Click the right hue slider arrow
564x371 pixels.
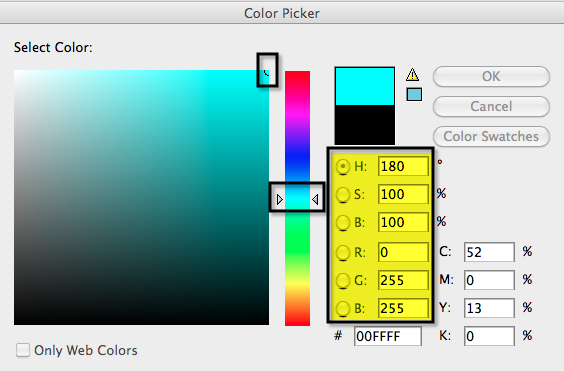315,199
